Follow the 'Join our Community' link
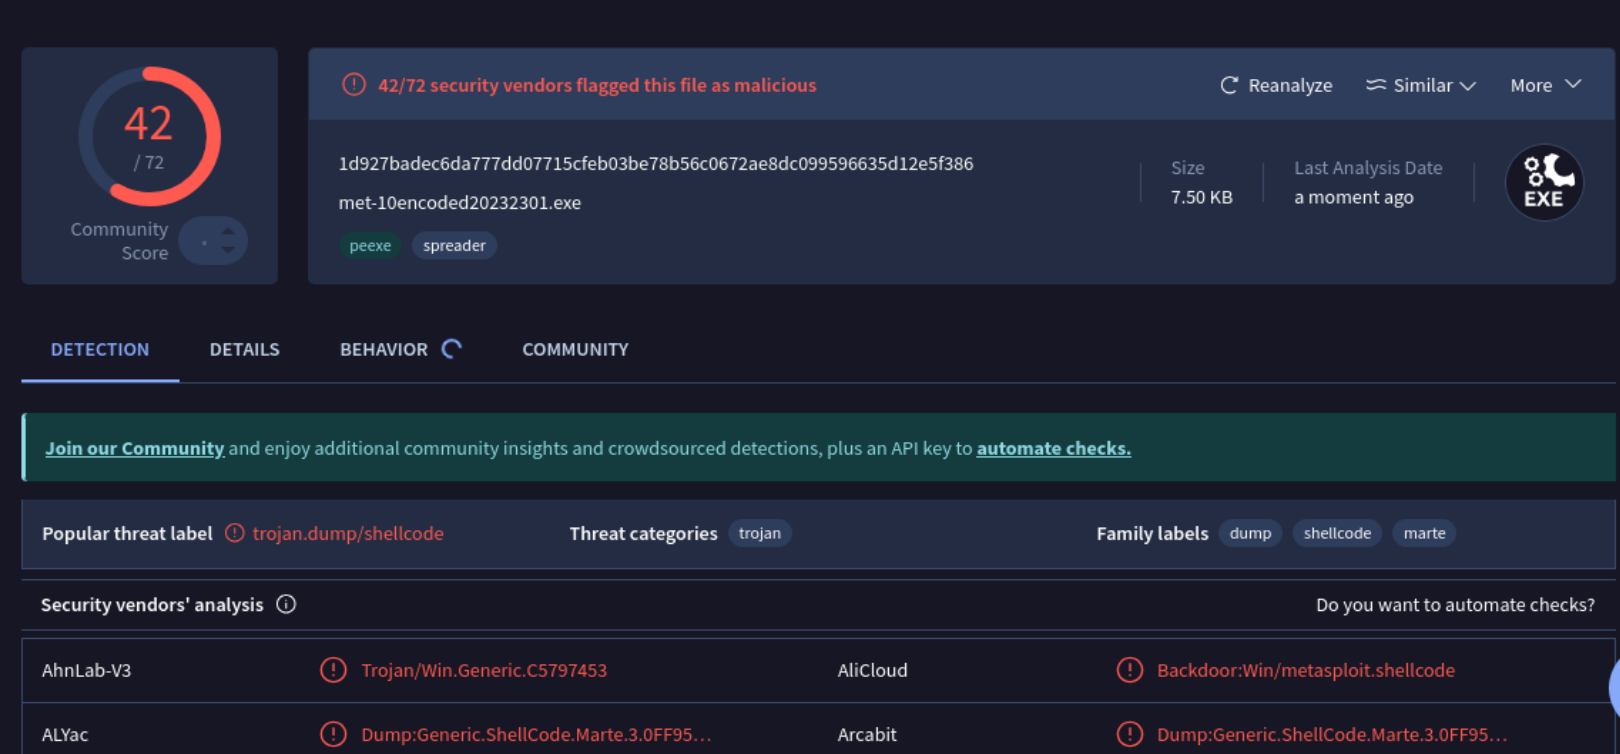 tap(134, 448)
